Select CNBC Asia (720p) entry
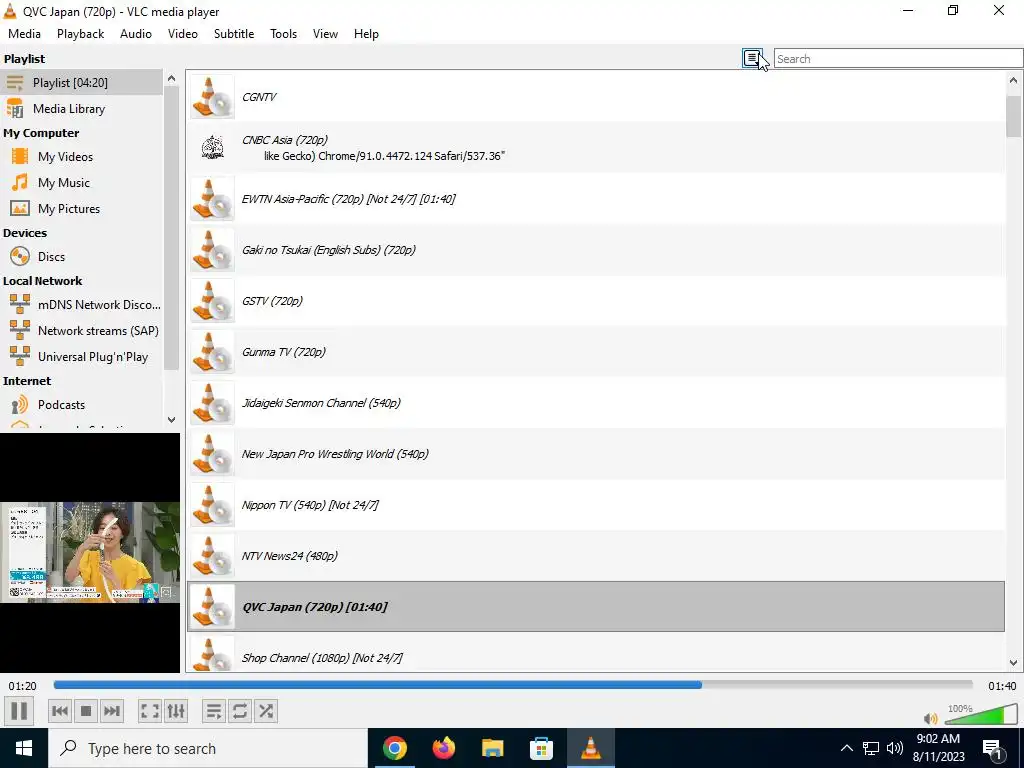The height and width of the screenshot is (768, 1024). pyautogui.click(x=596, y=148)
